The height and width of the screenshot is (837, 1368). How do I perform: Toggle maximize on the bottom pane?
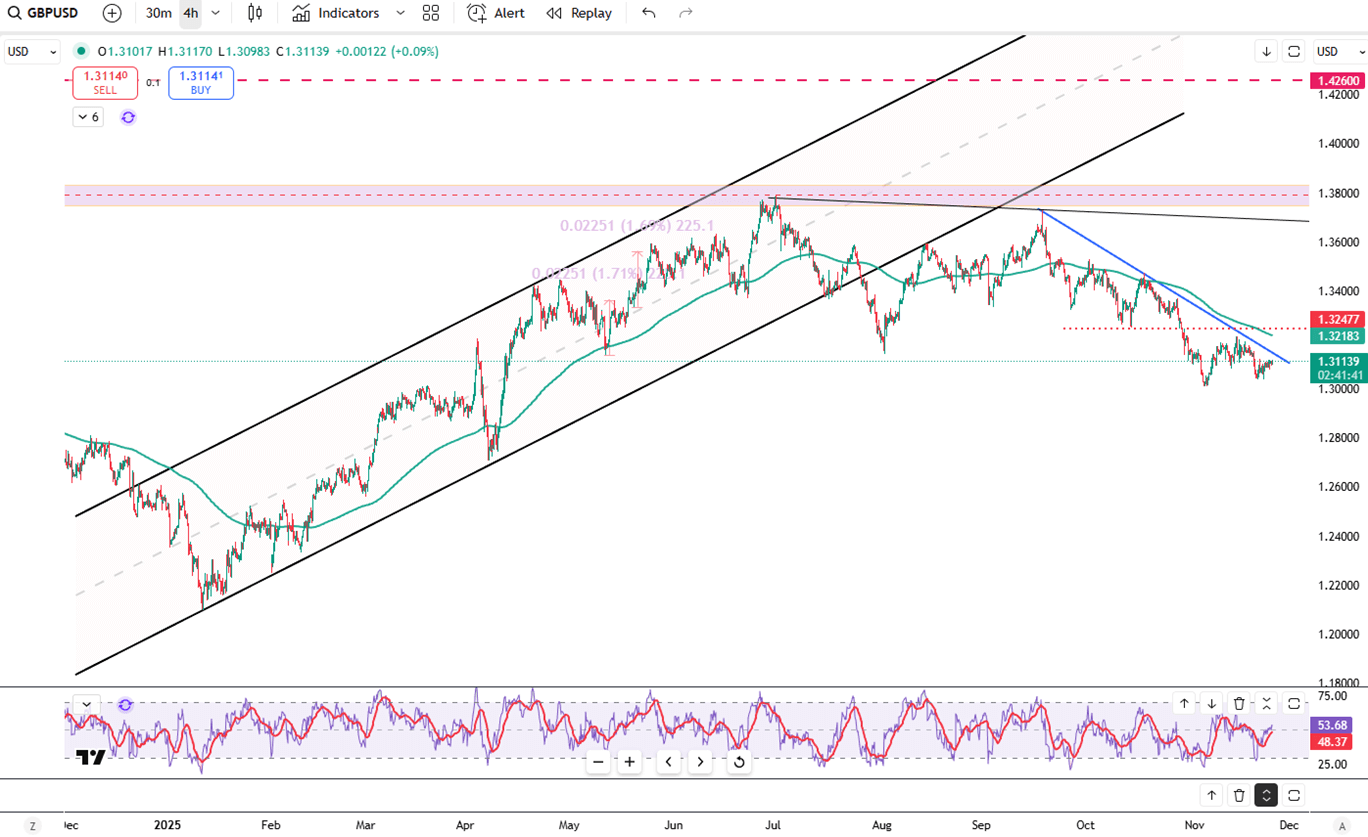coord(1294,795)
